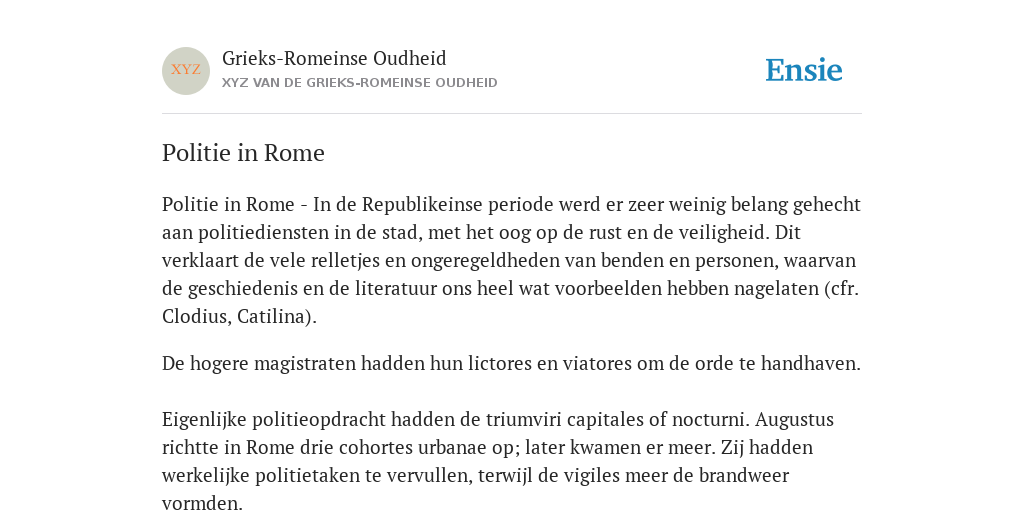This screenshot has height=512, width=1024.
Task: Open the Ensie logo link
Action: point(804,70)
